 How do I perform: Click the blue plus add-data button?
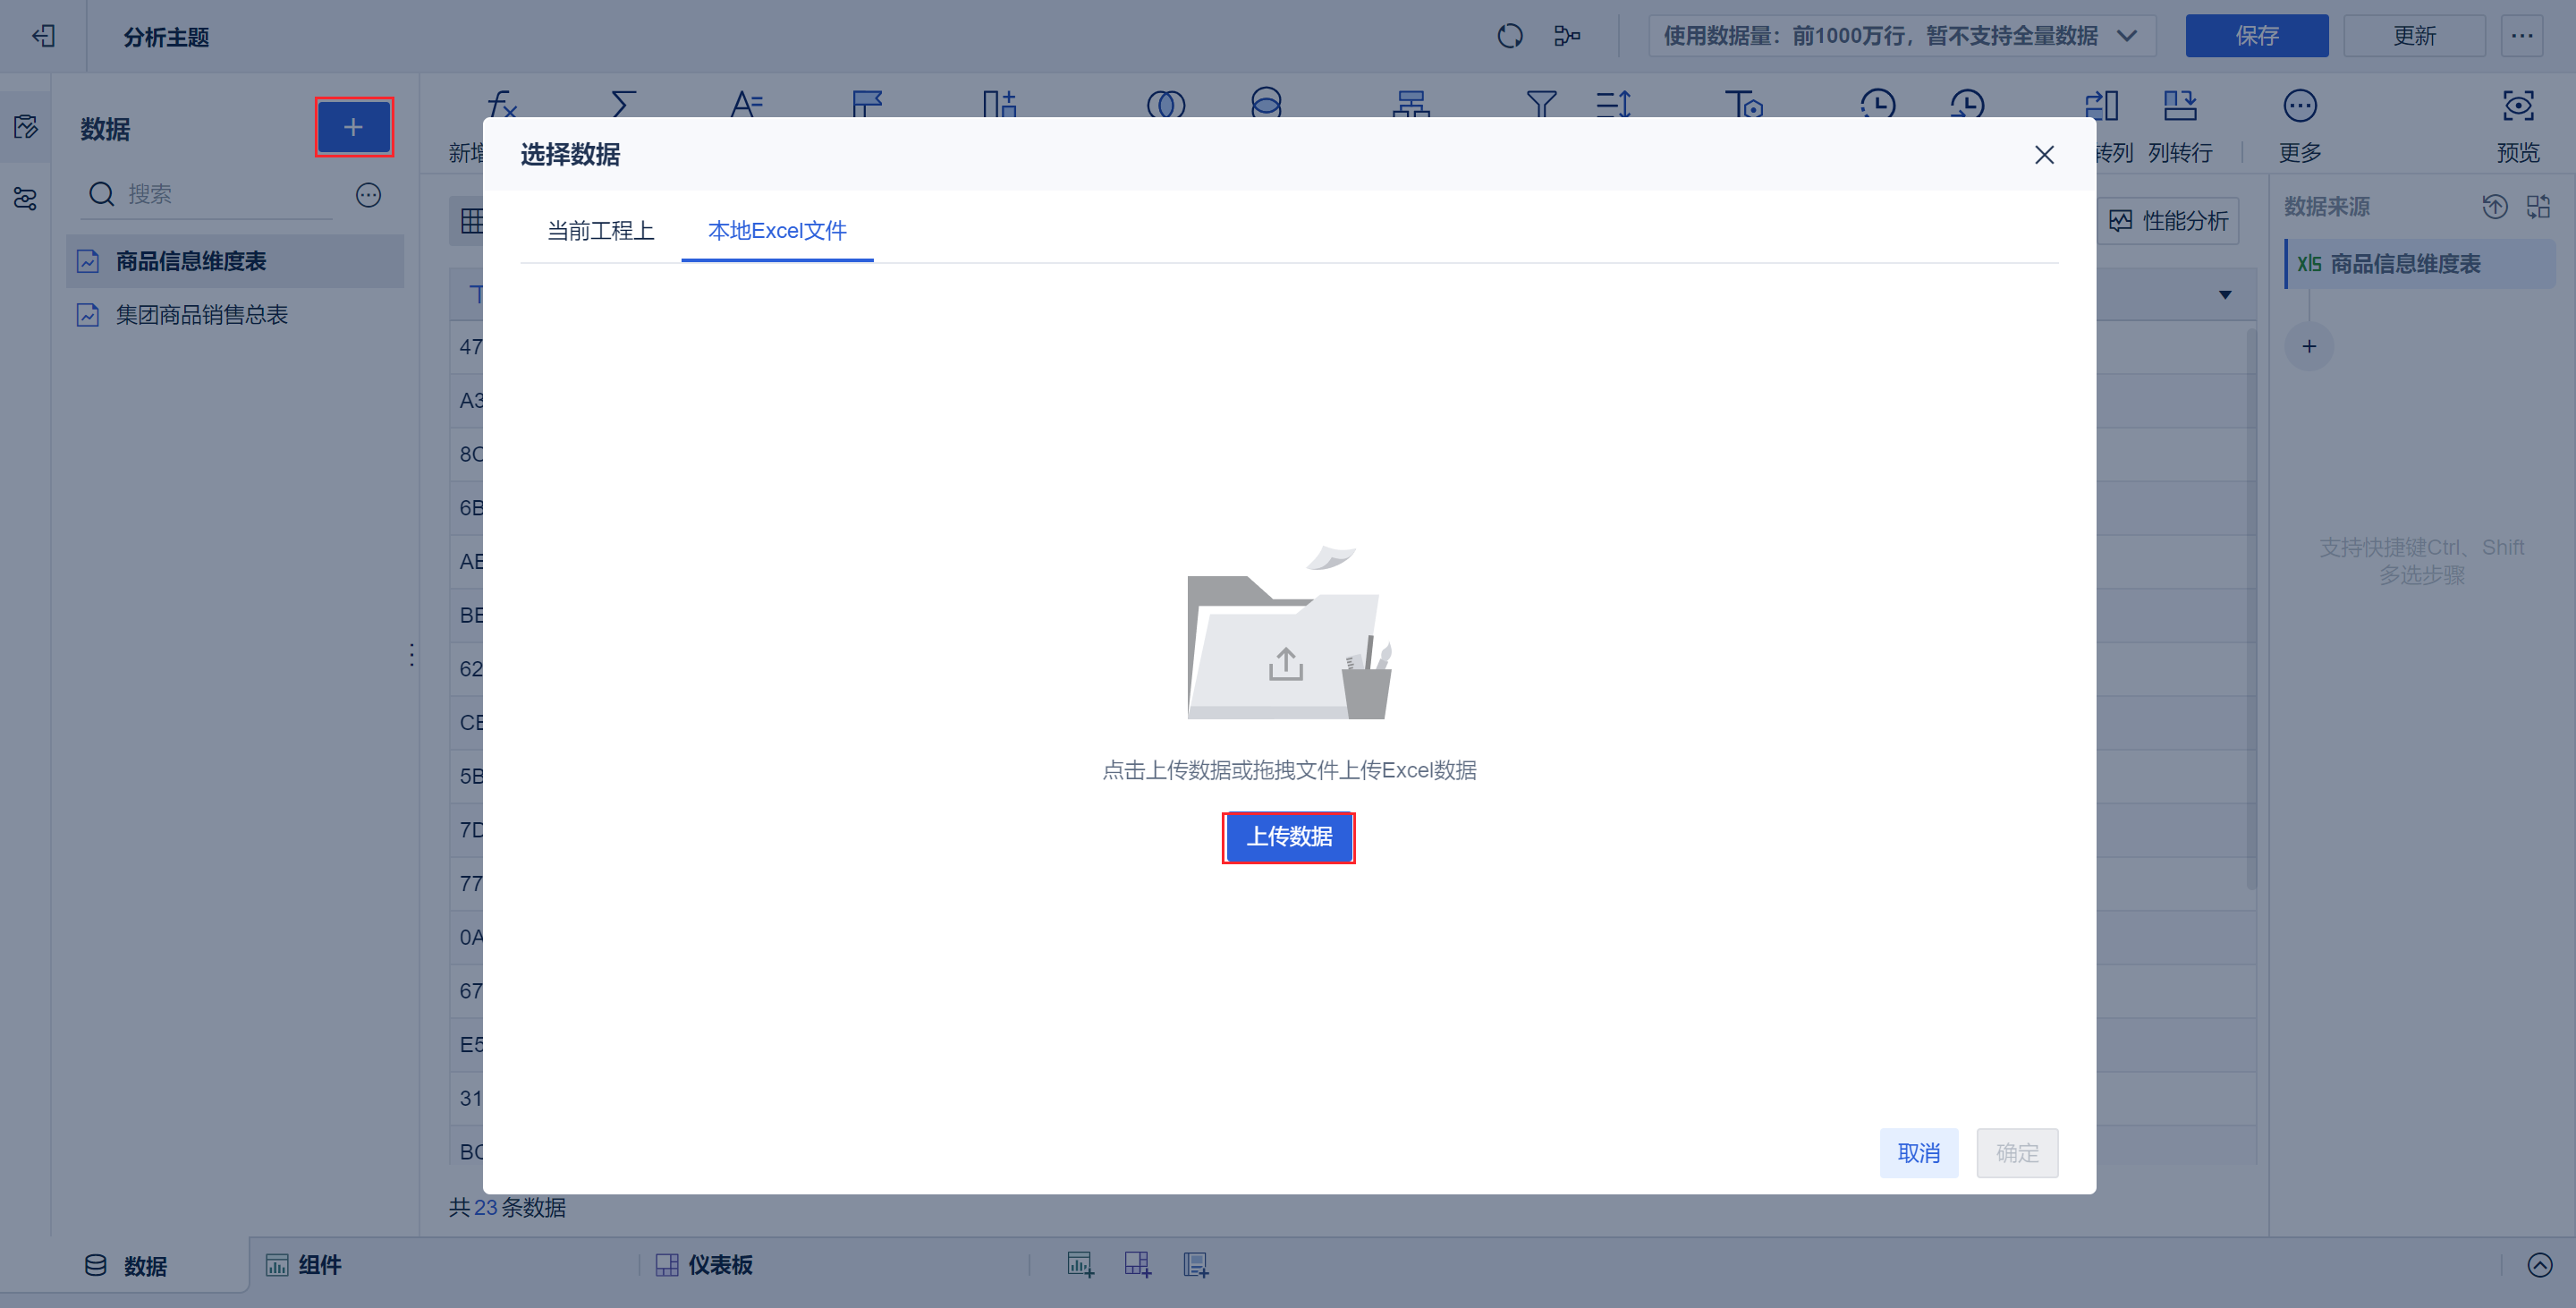click(x=353, y=127)
